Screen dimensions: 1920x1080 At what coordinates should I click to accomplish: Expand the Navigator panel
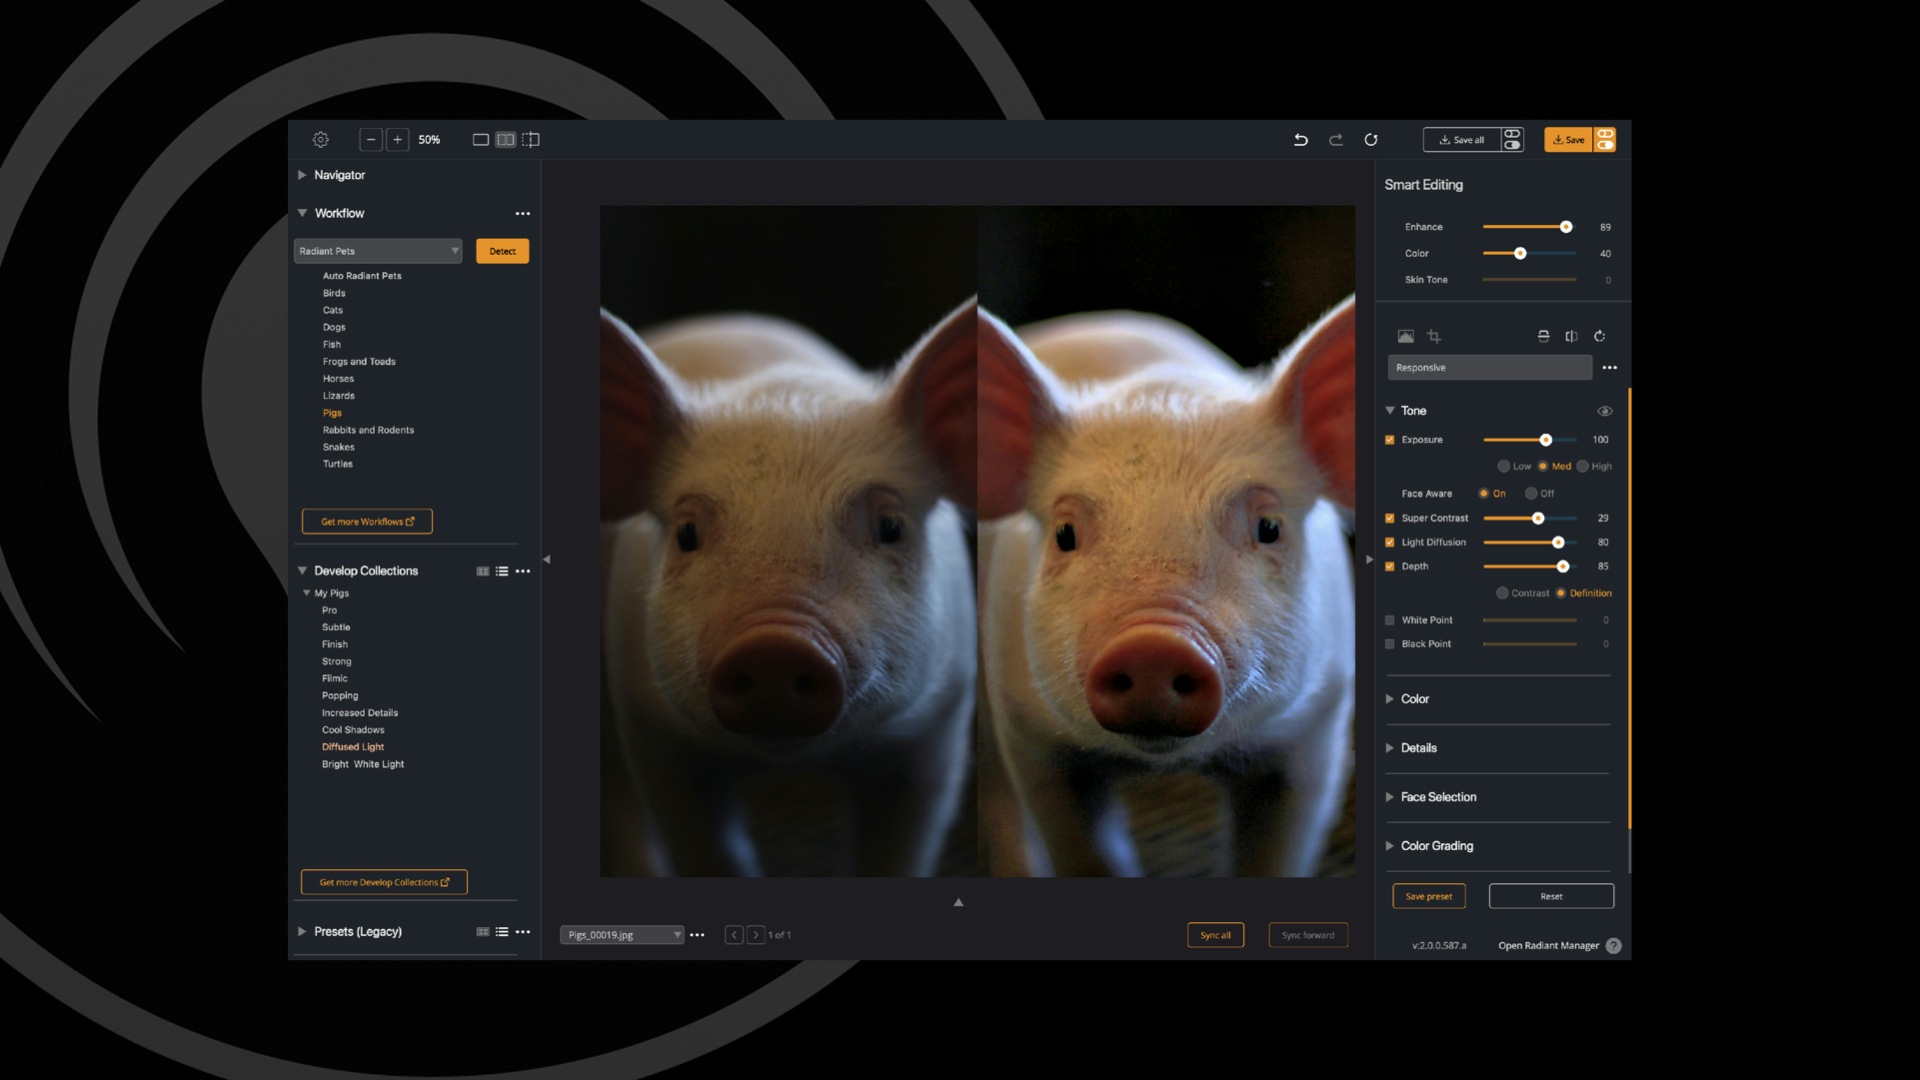tap(302, 175)
